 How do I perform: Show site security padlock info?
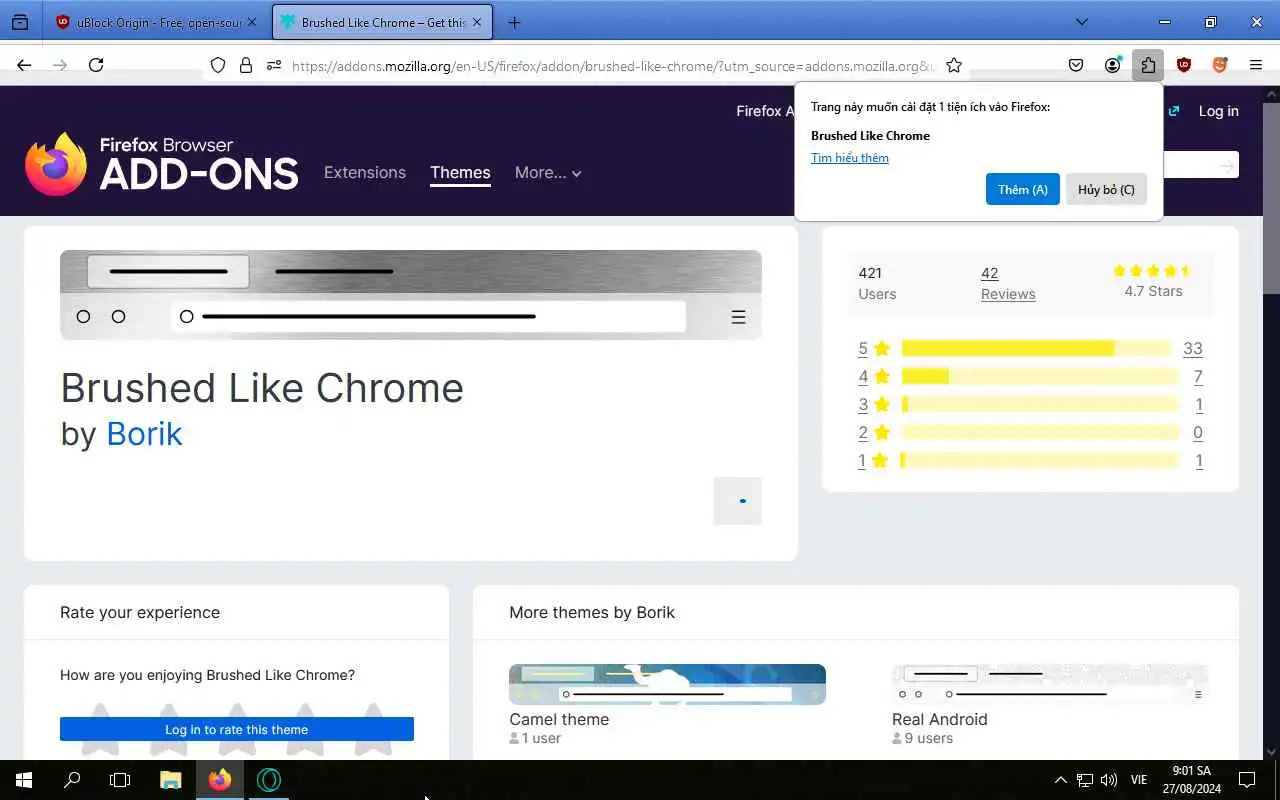(x=245, y=65)
